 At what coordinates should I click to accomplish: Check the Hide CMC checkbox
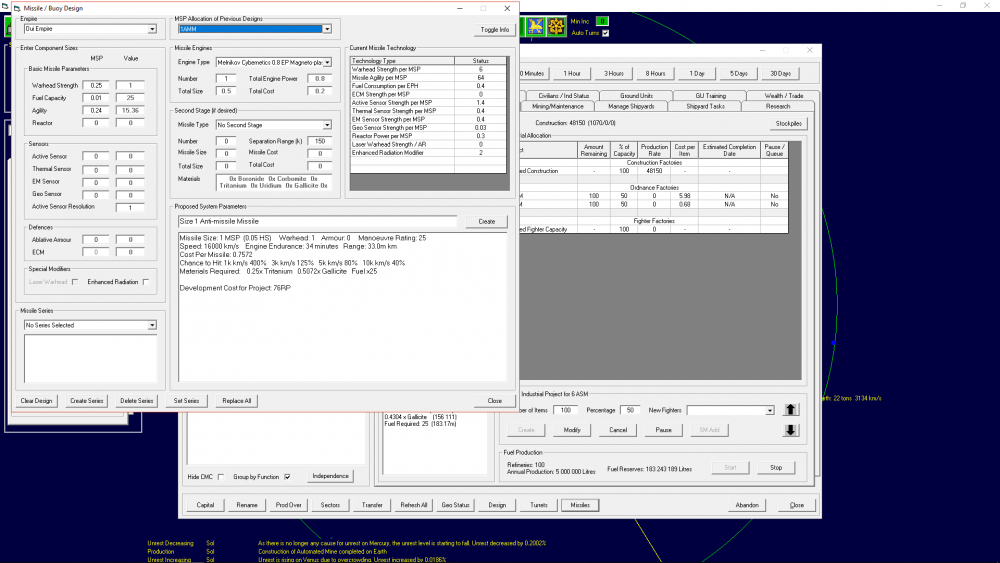[x=221, y=477]
